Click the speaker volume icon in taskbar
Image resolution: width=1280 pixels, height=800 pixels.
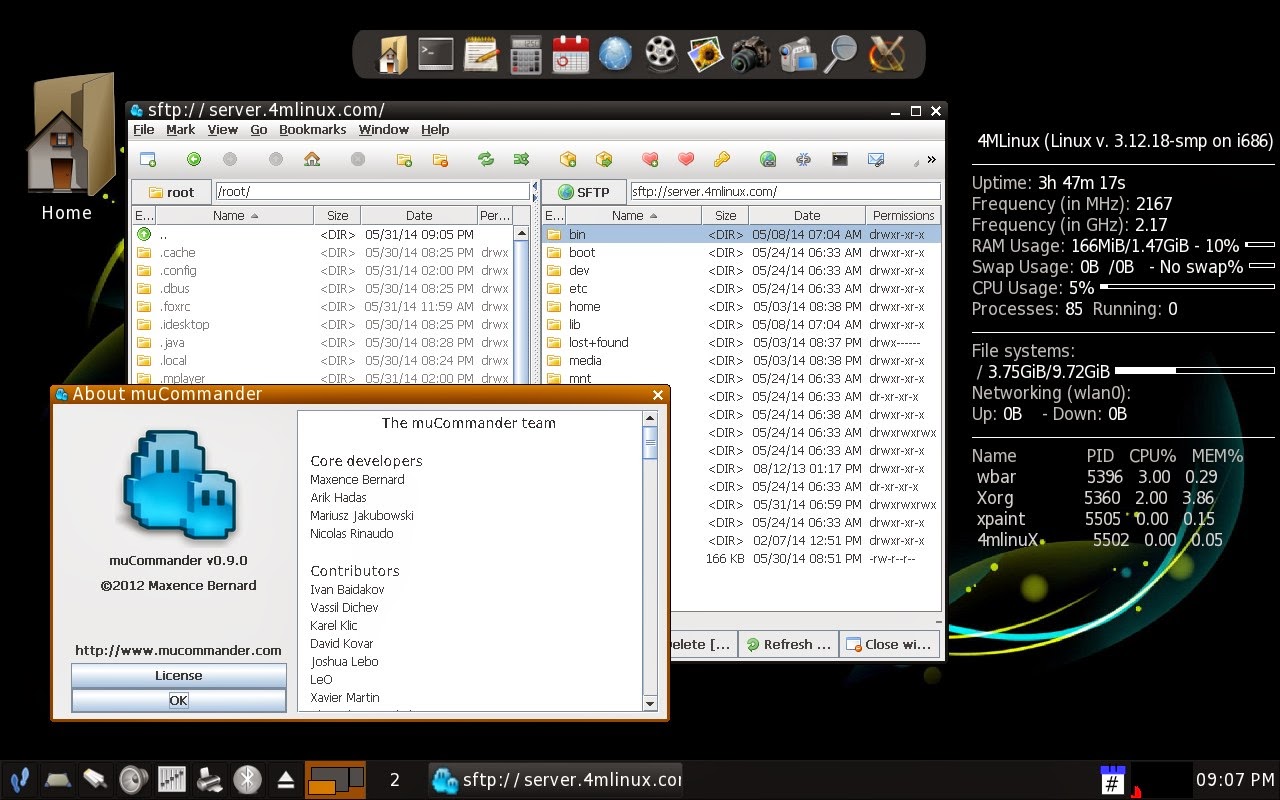[x=133, y=779]
